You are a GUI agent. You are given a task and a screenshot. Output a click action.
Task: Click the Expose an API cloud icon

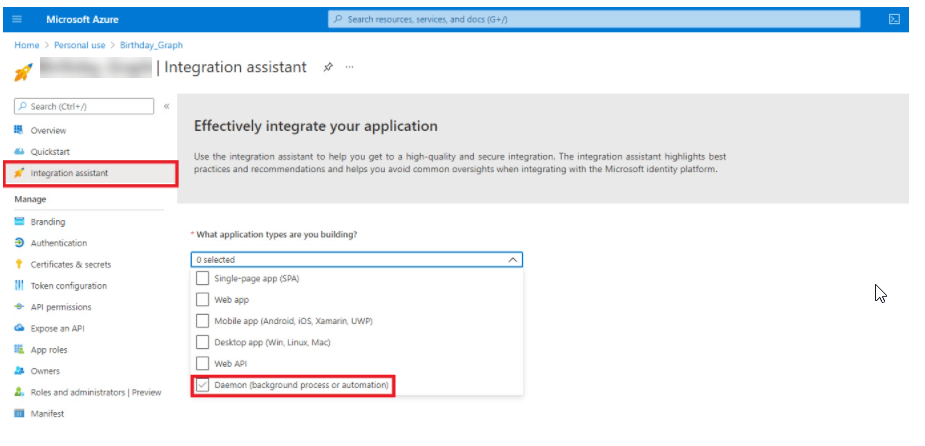[x=19, y=328]
